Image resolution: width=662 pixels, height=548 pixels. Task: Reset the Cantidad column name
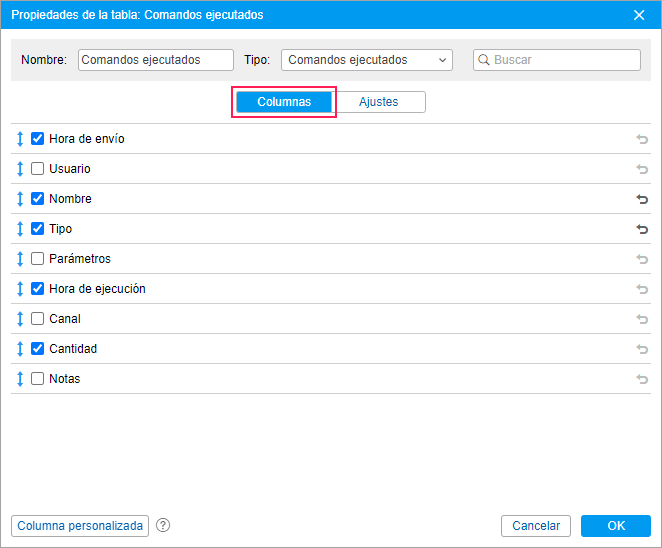tap(642, 349)
